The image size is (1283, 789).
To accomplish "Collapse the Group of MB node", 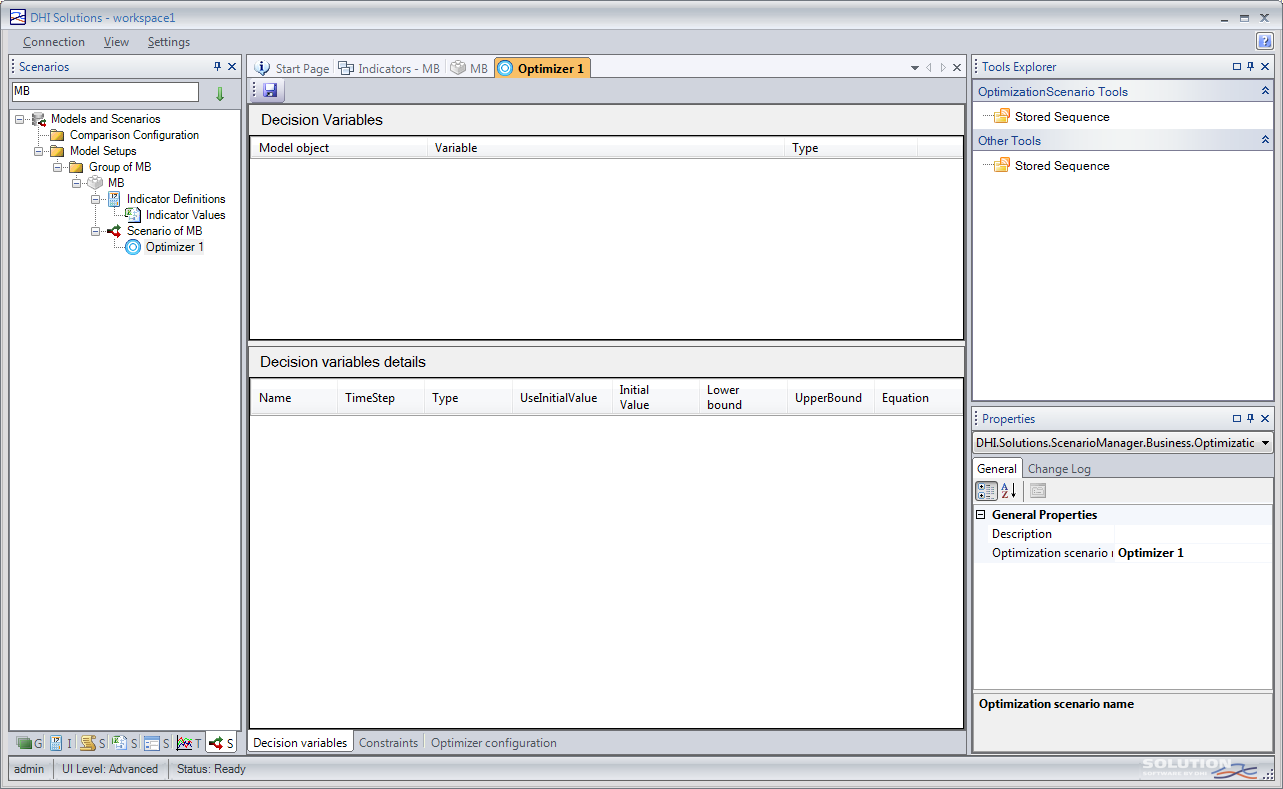I will point(58,167).
